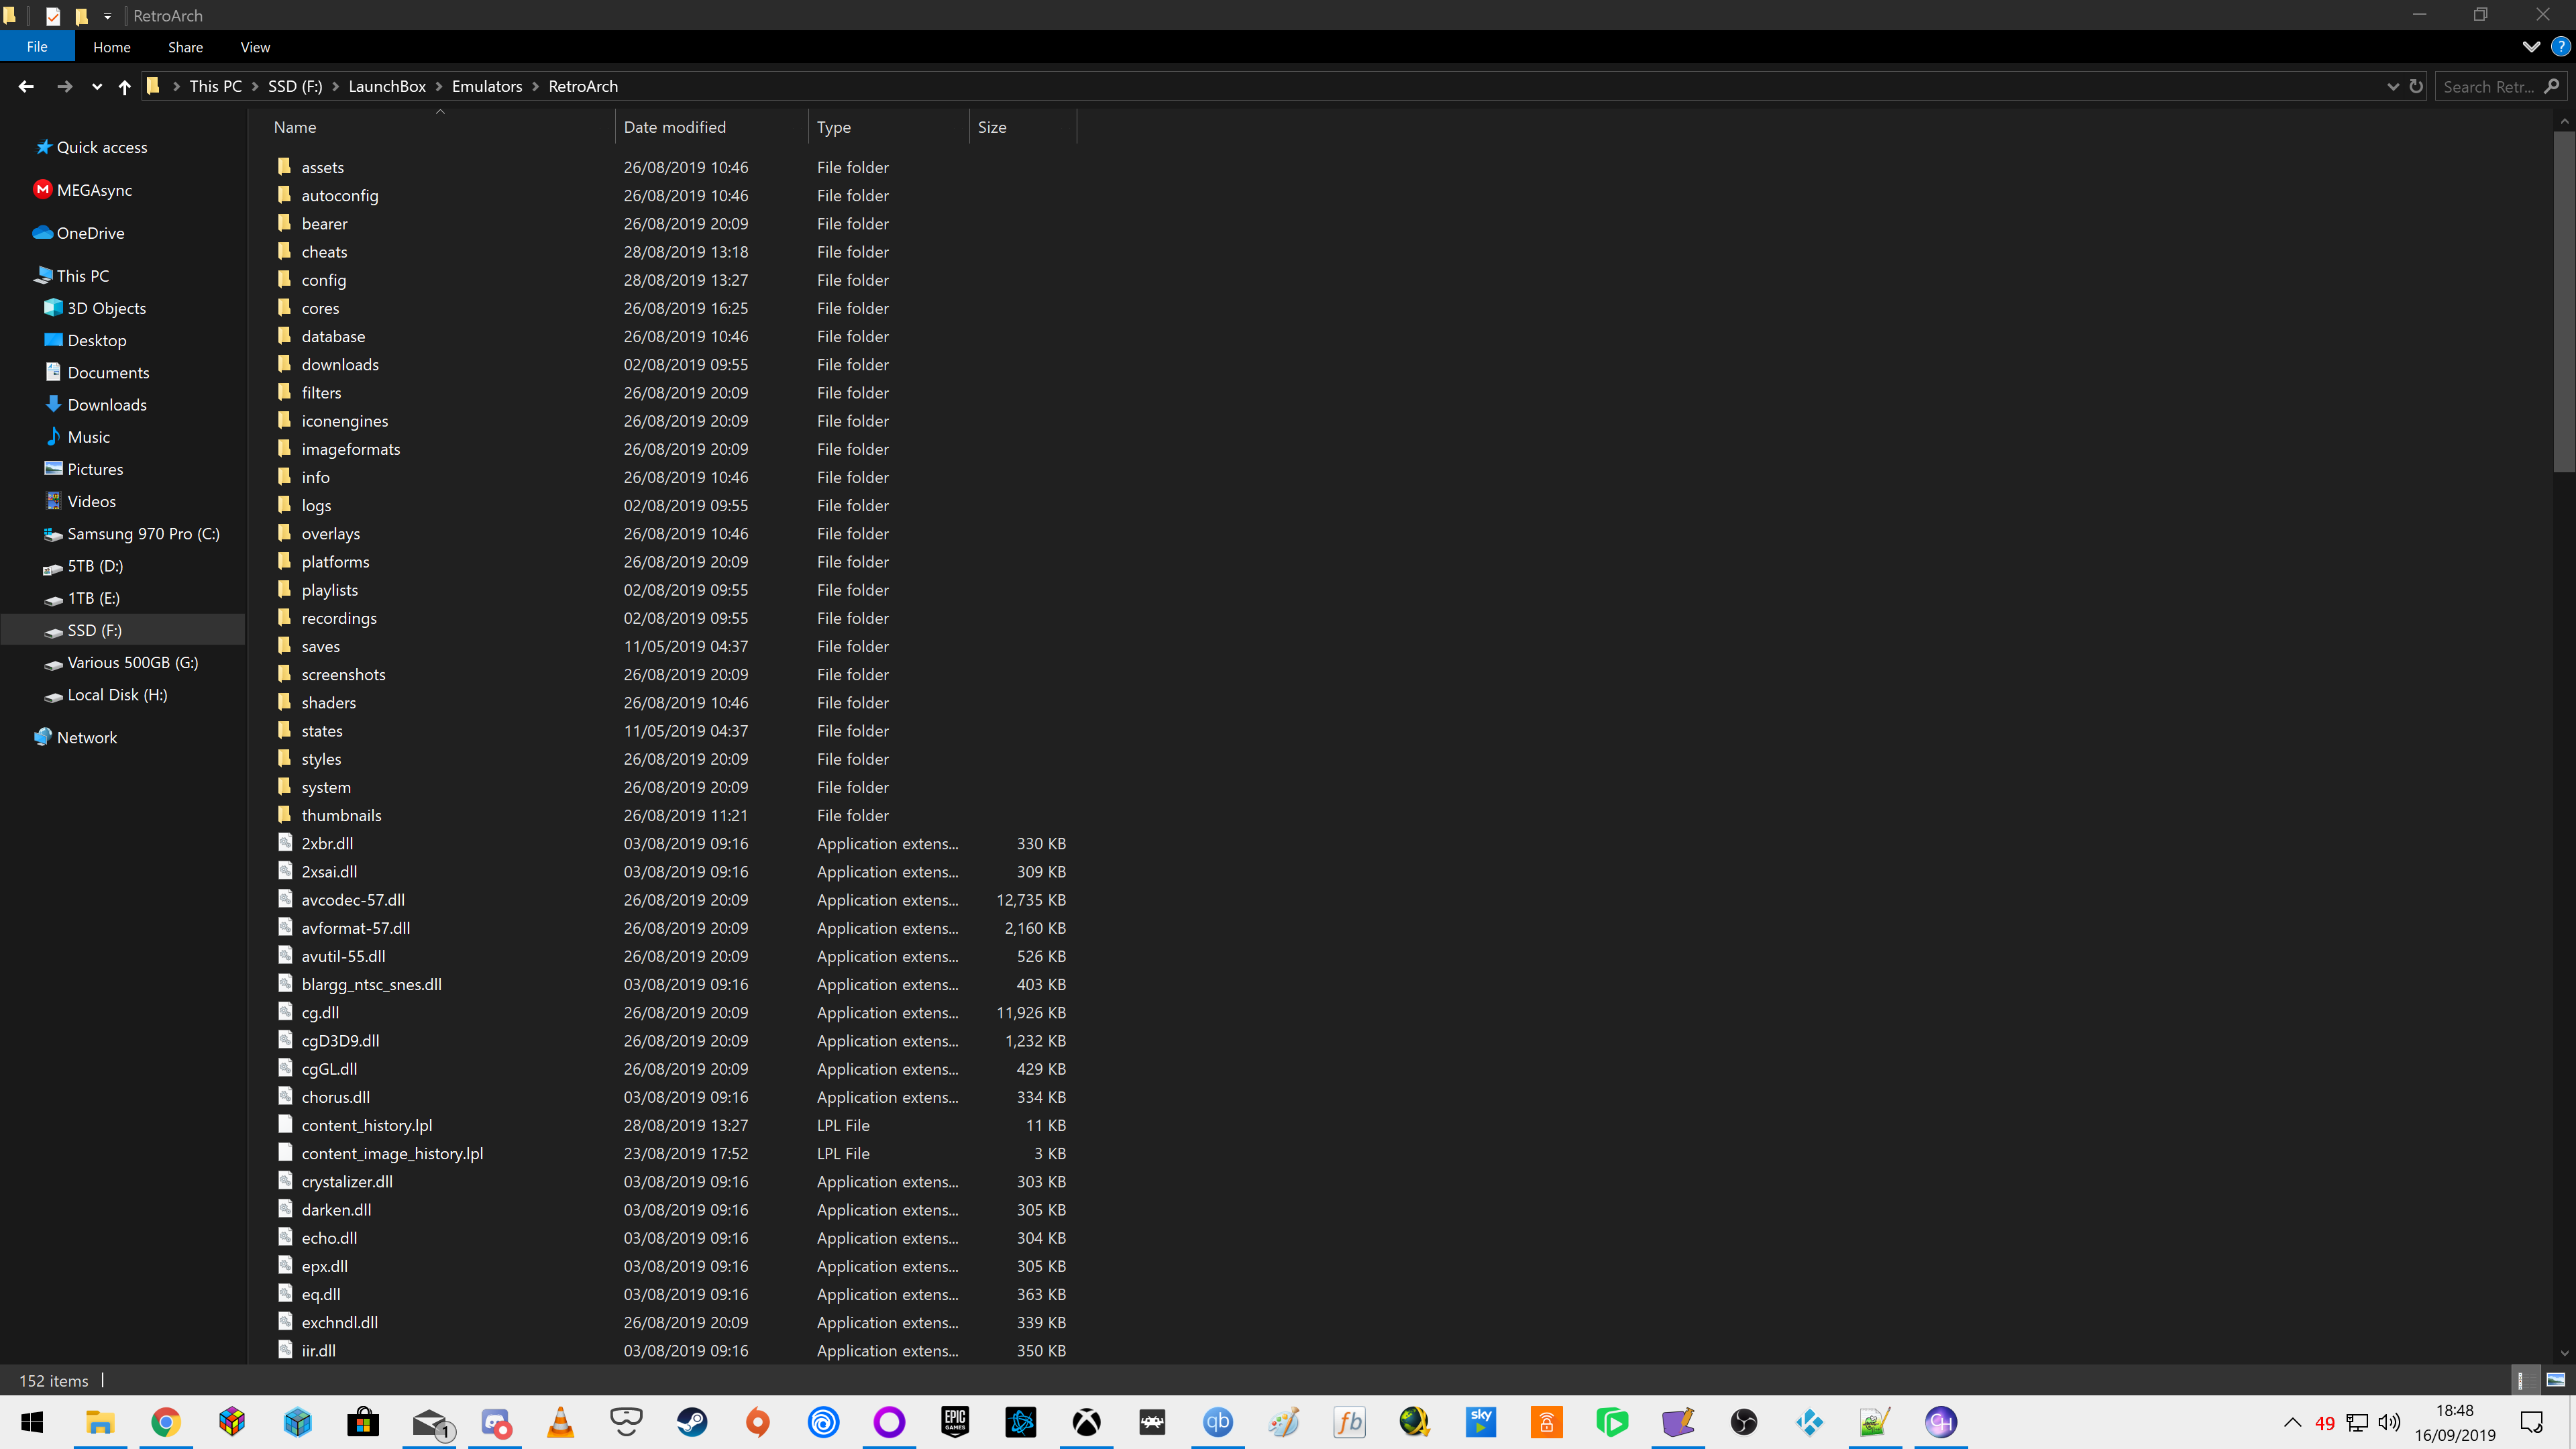Select the 2xbr.dll file icon
The image size is (2576, 1449).
pyautogui.click(x=285, y=843)
